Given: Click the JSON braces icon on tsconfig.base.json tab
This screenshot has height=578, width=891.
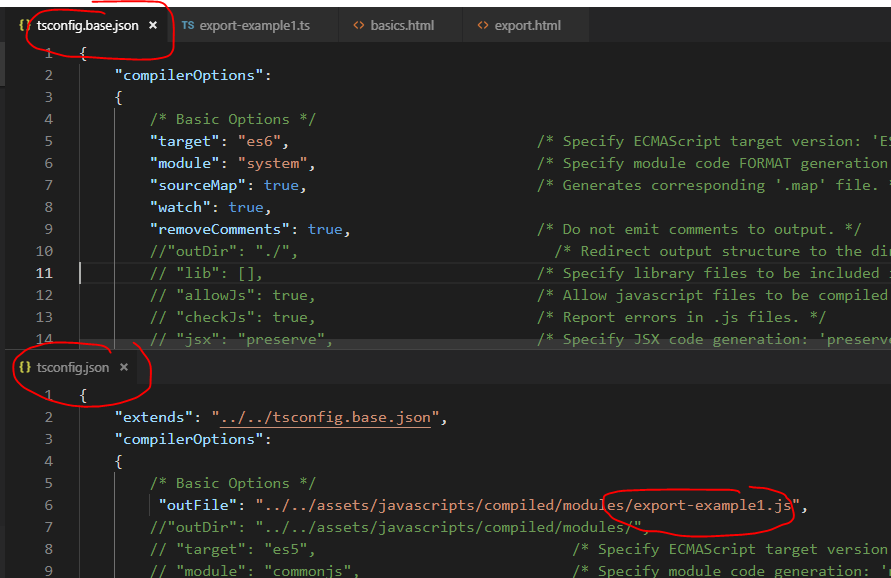Looking at the screenshot, I should tap(24, 25).
